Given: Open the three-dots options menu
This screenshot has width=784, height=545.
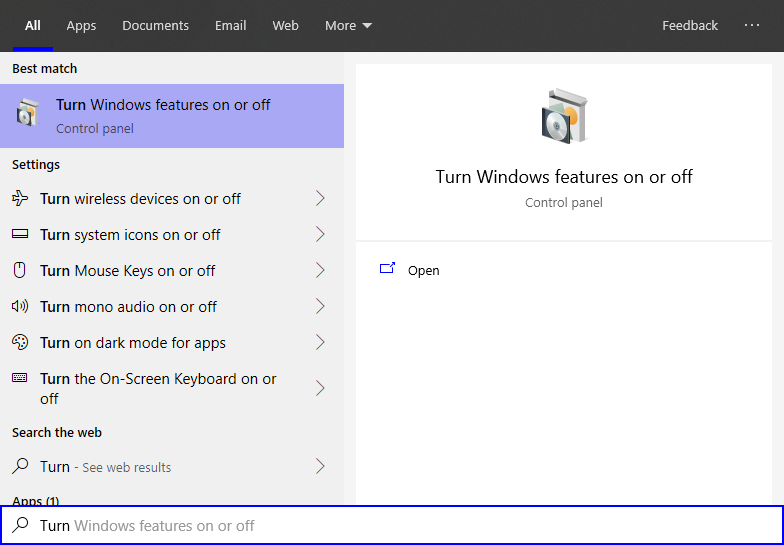Looking at the screenshot, I should (x=752, y=25).
